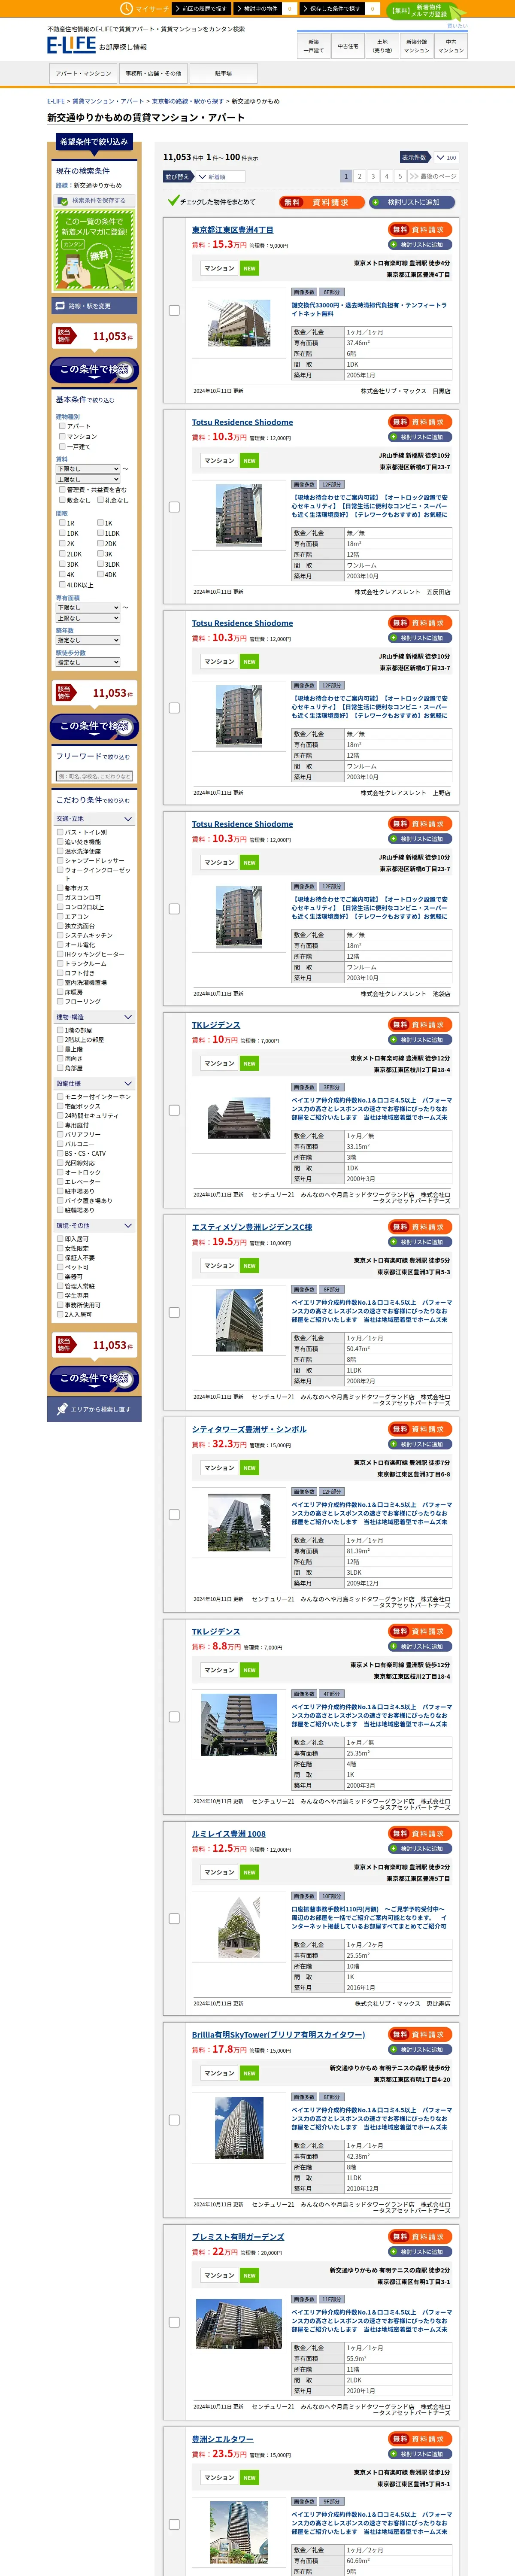Switch to 駐車場 tab

tap(223, 73)
